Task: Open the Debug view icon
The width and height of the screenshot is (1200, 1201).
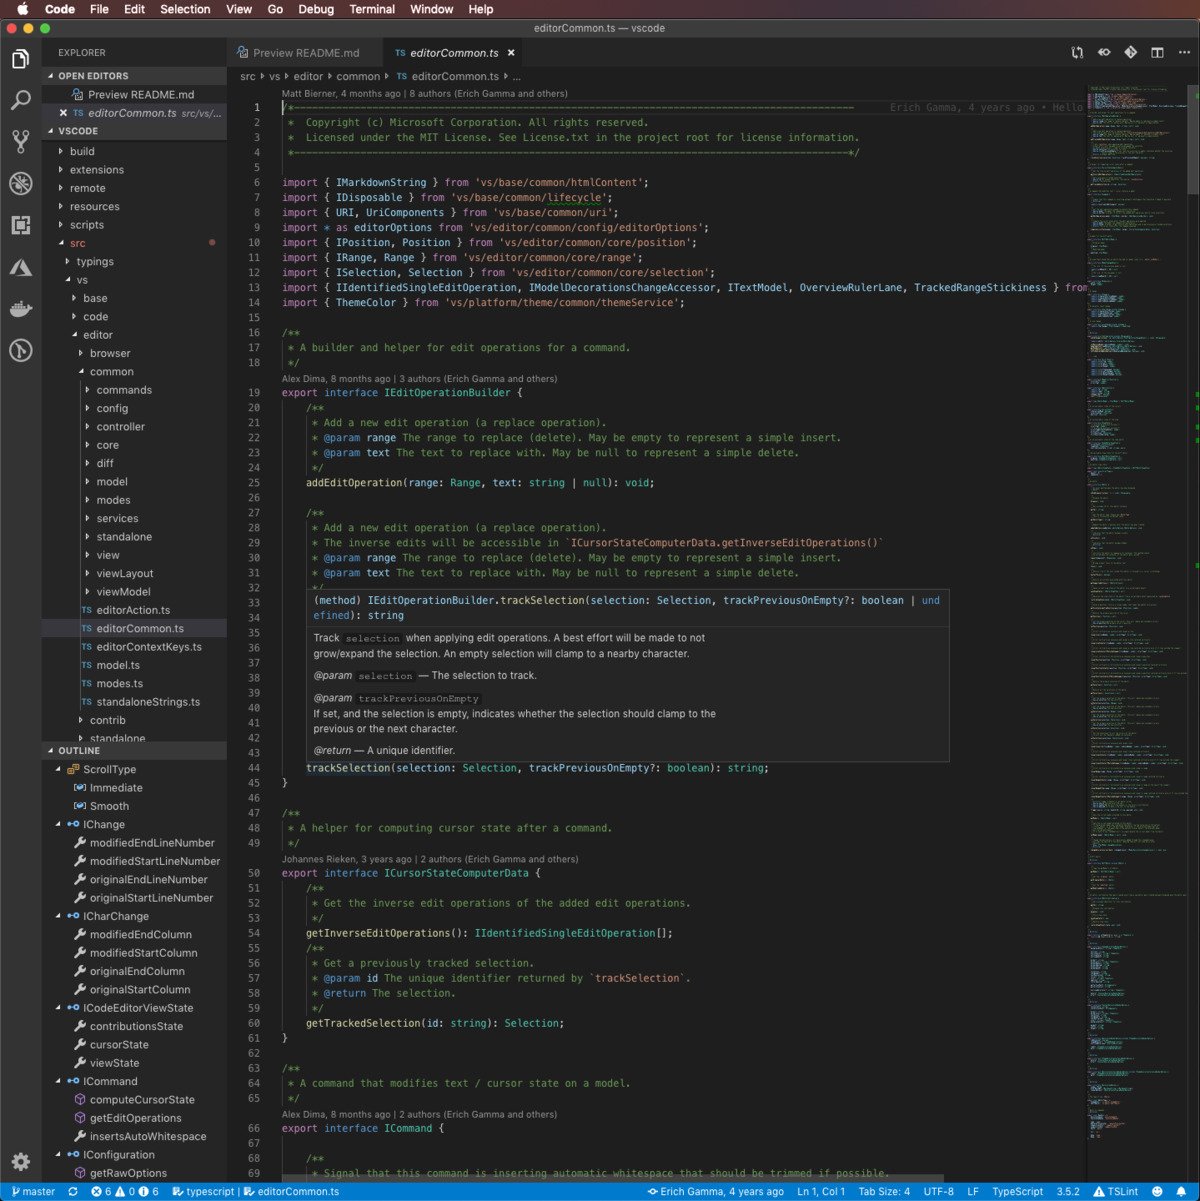Action: [20, 183]
